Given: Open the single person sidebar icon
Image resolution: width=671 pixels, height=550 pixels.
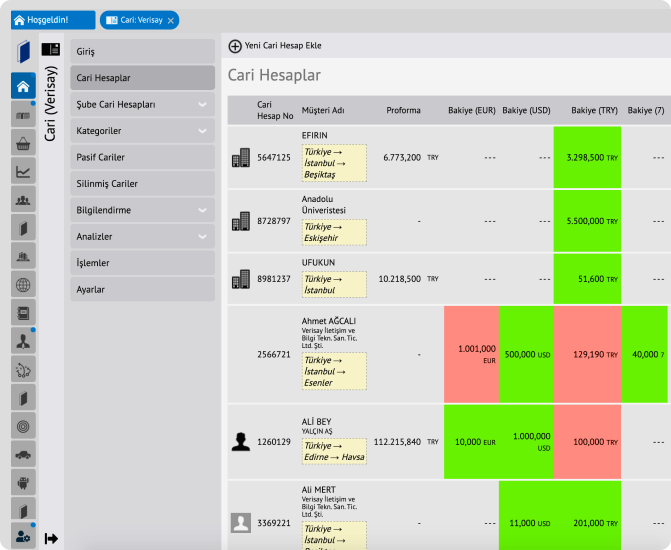Looking at the screenshot, I should [23, 341].
